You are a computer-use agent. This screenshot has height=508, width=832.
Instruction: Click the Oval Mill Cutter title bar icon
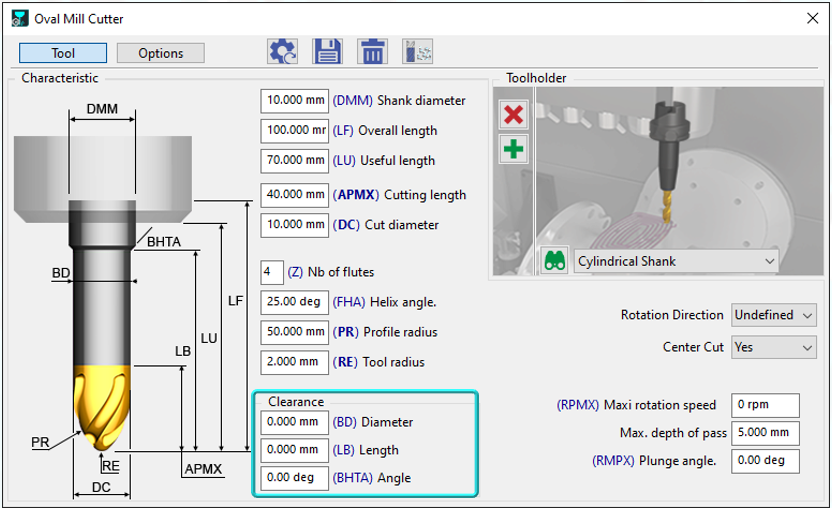(x=19, y=19)
